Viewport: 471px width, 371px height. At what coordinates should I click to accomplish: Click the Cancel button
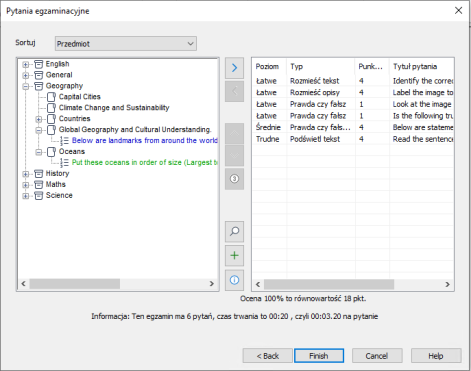point(377,356)
